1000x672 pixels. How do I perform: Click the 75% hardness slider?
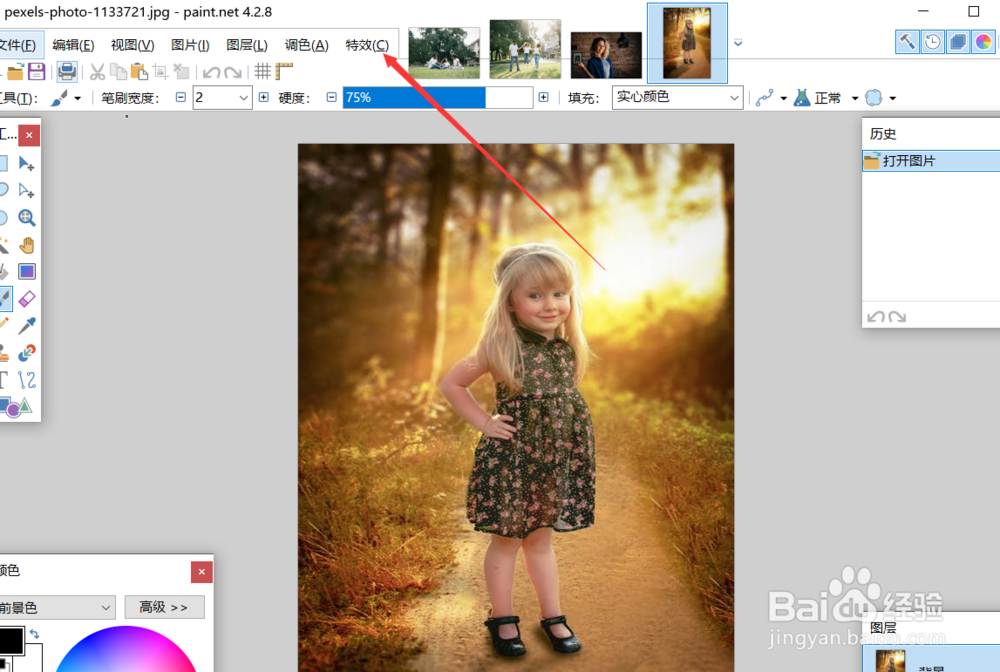click(438, 98)
